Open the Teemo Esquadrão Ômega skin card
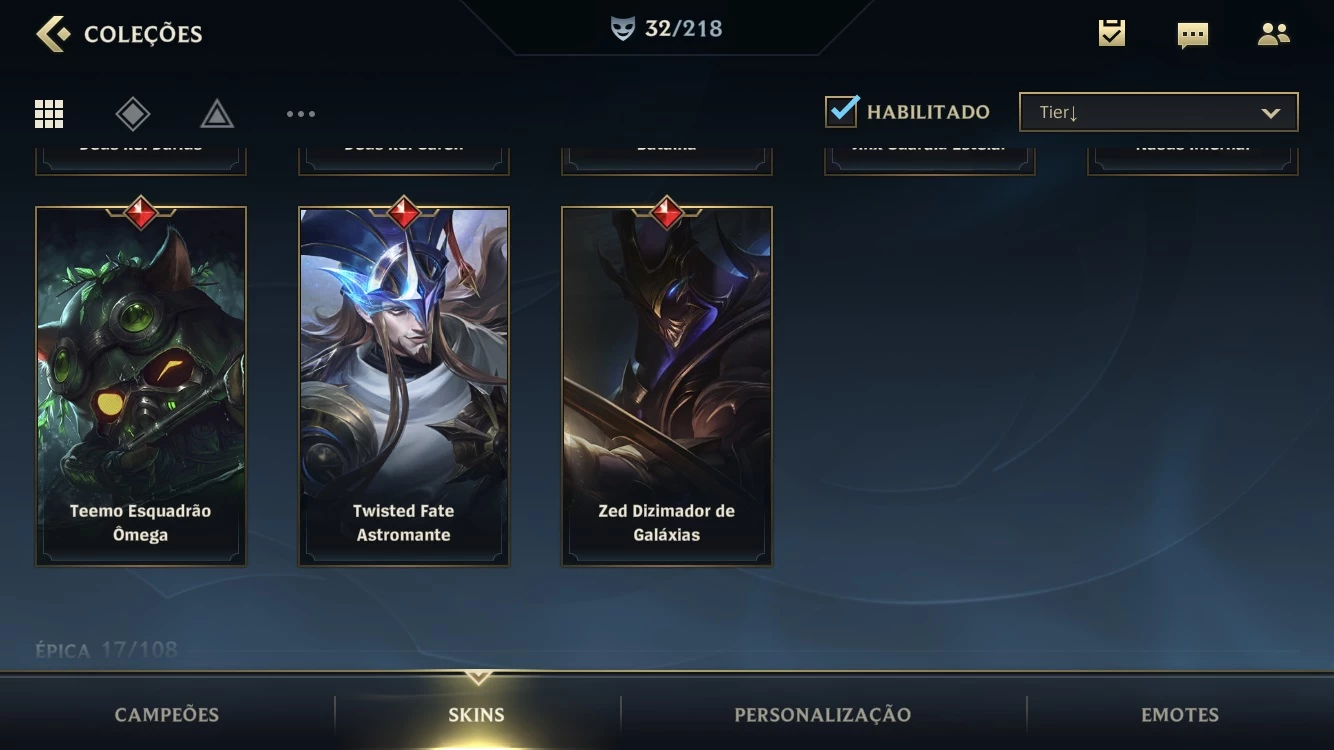This screenshot has width=1334, height=750. (141, 385)
